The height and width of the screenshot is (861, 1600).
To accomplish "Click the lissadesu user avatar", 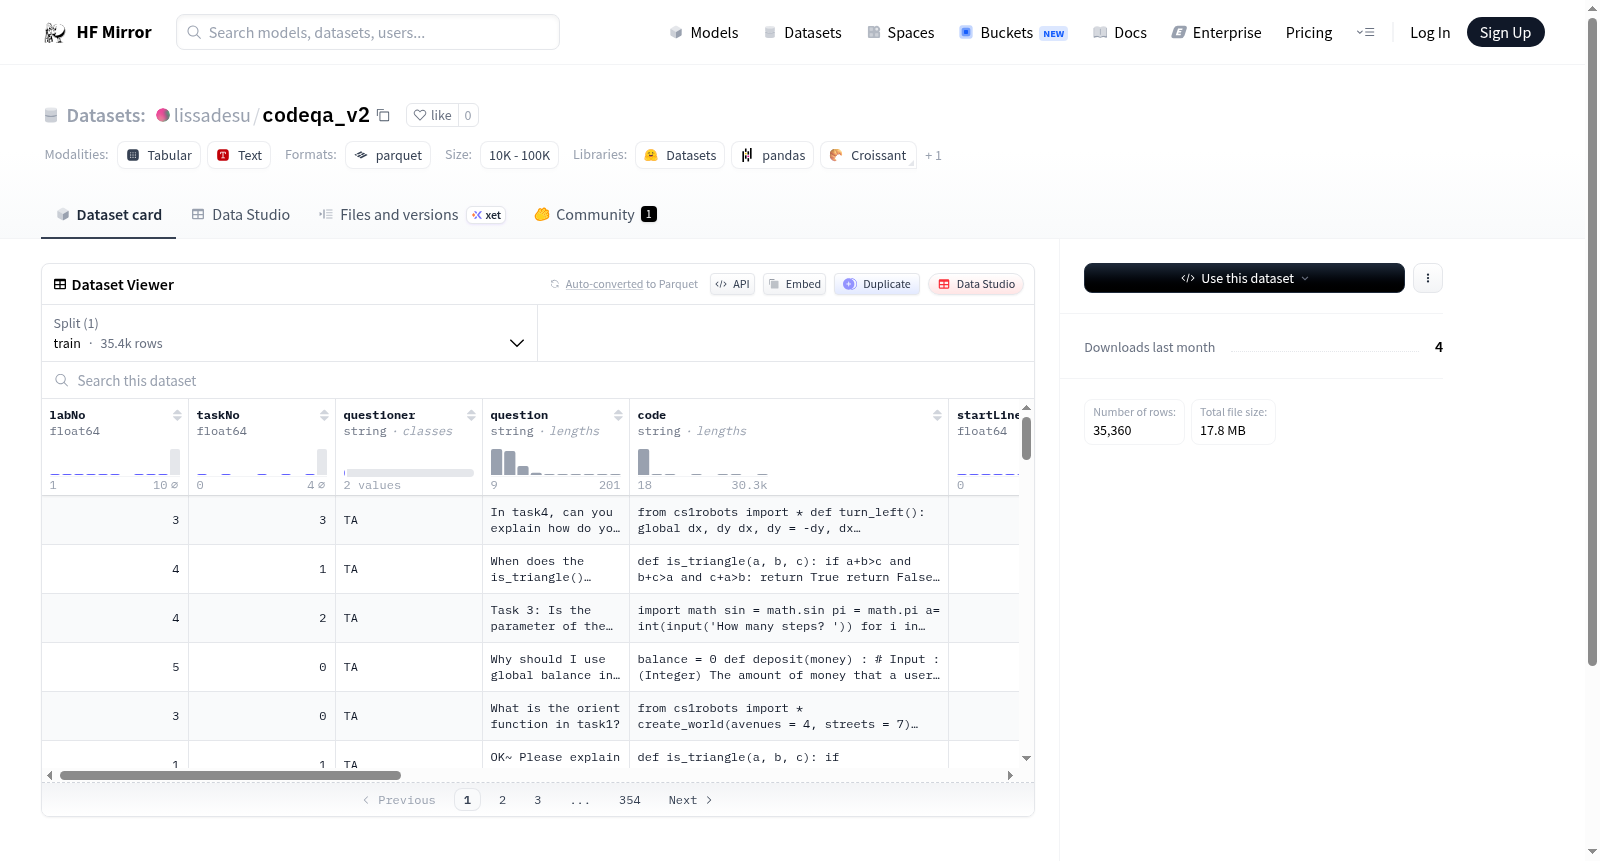I will click(163, 115).
